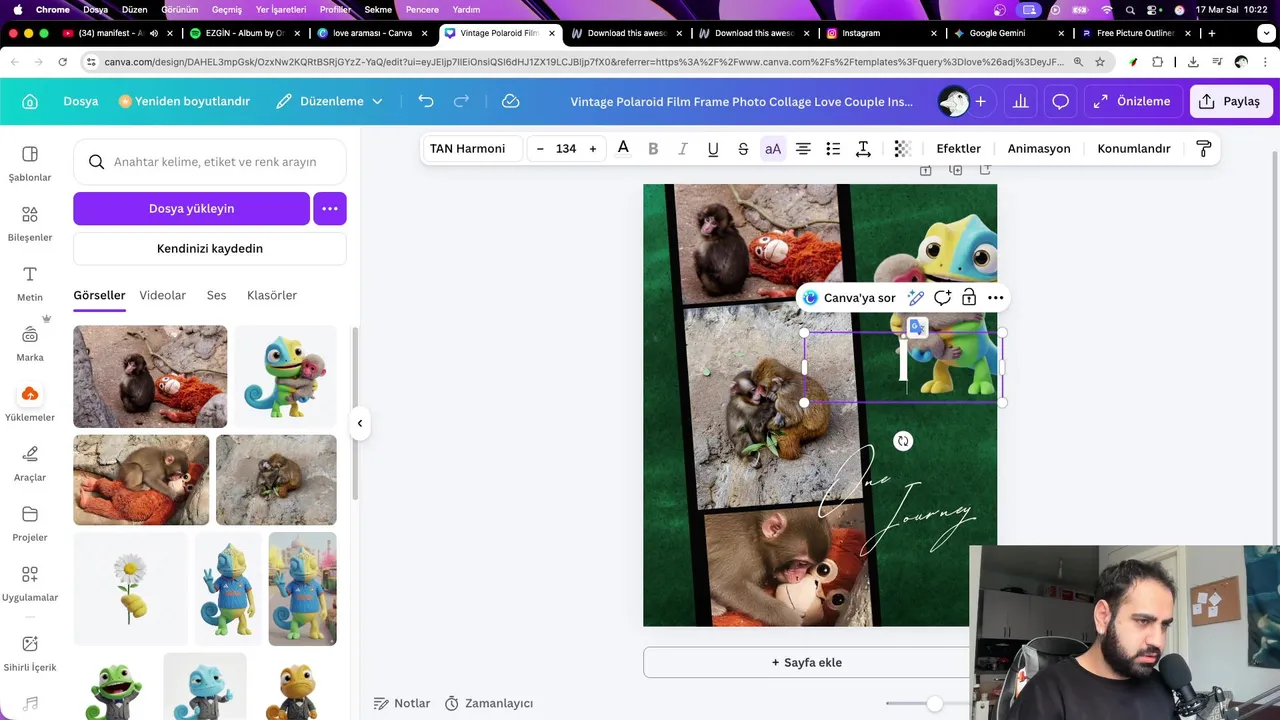The image size is (1280, 720).
Task: Toggle underline formatting
Action: [713, 148]
